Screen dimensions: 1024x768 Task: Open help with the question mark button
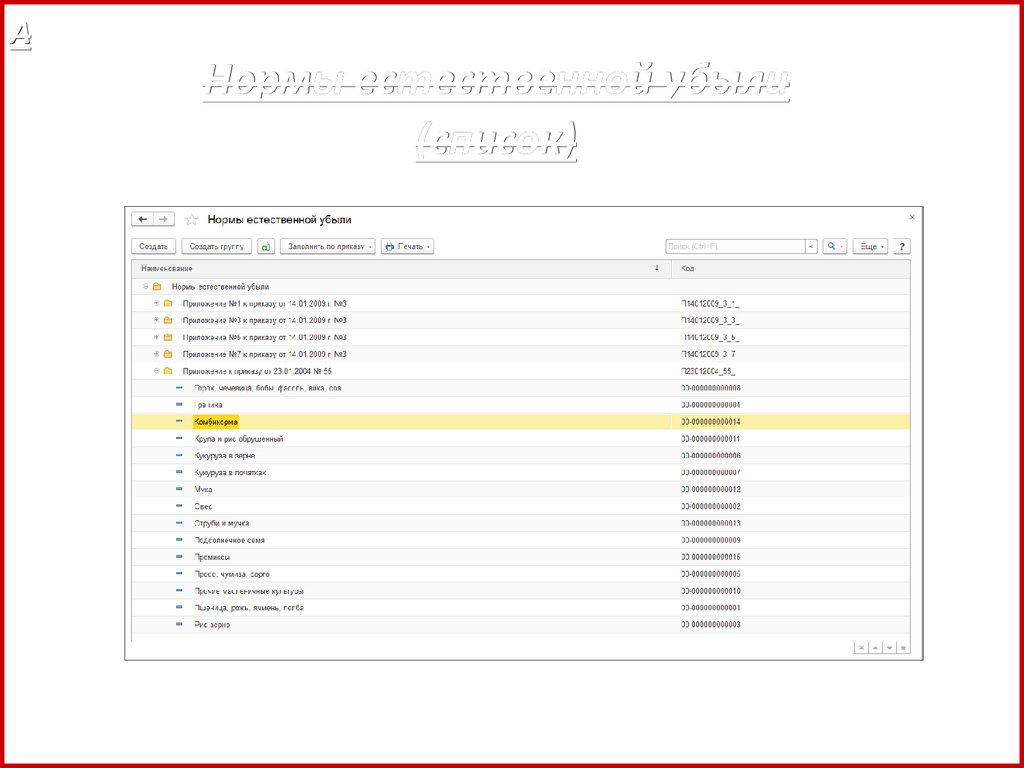[901, 246]
